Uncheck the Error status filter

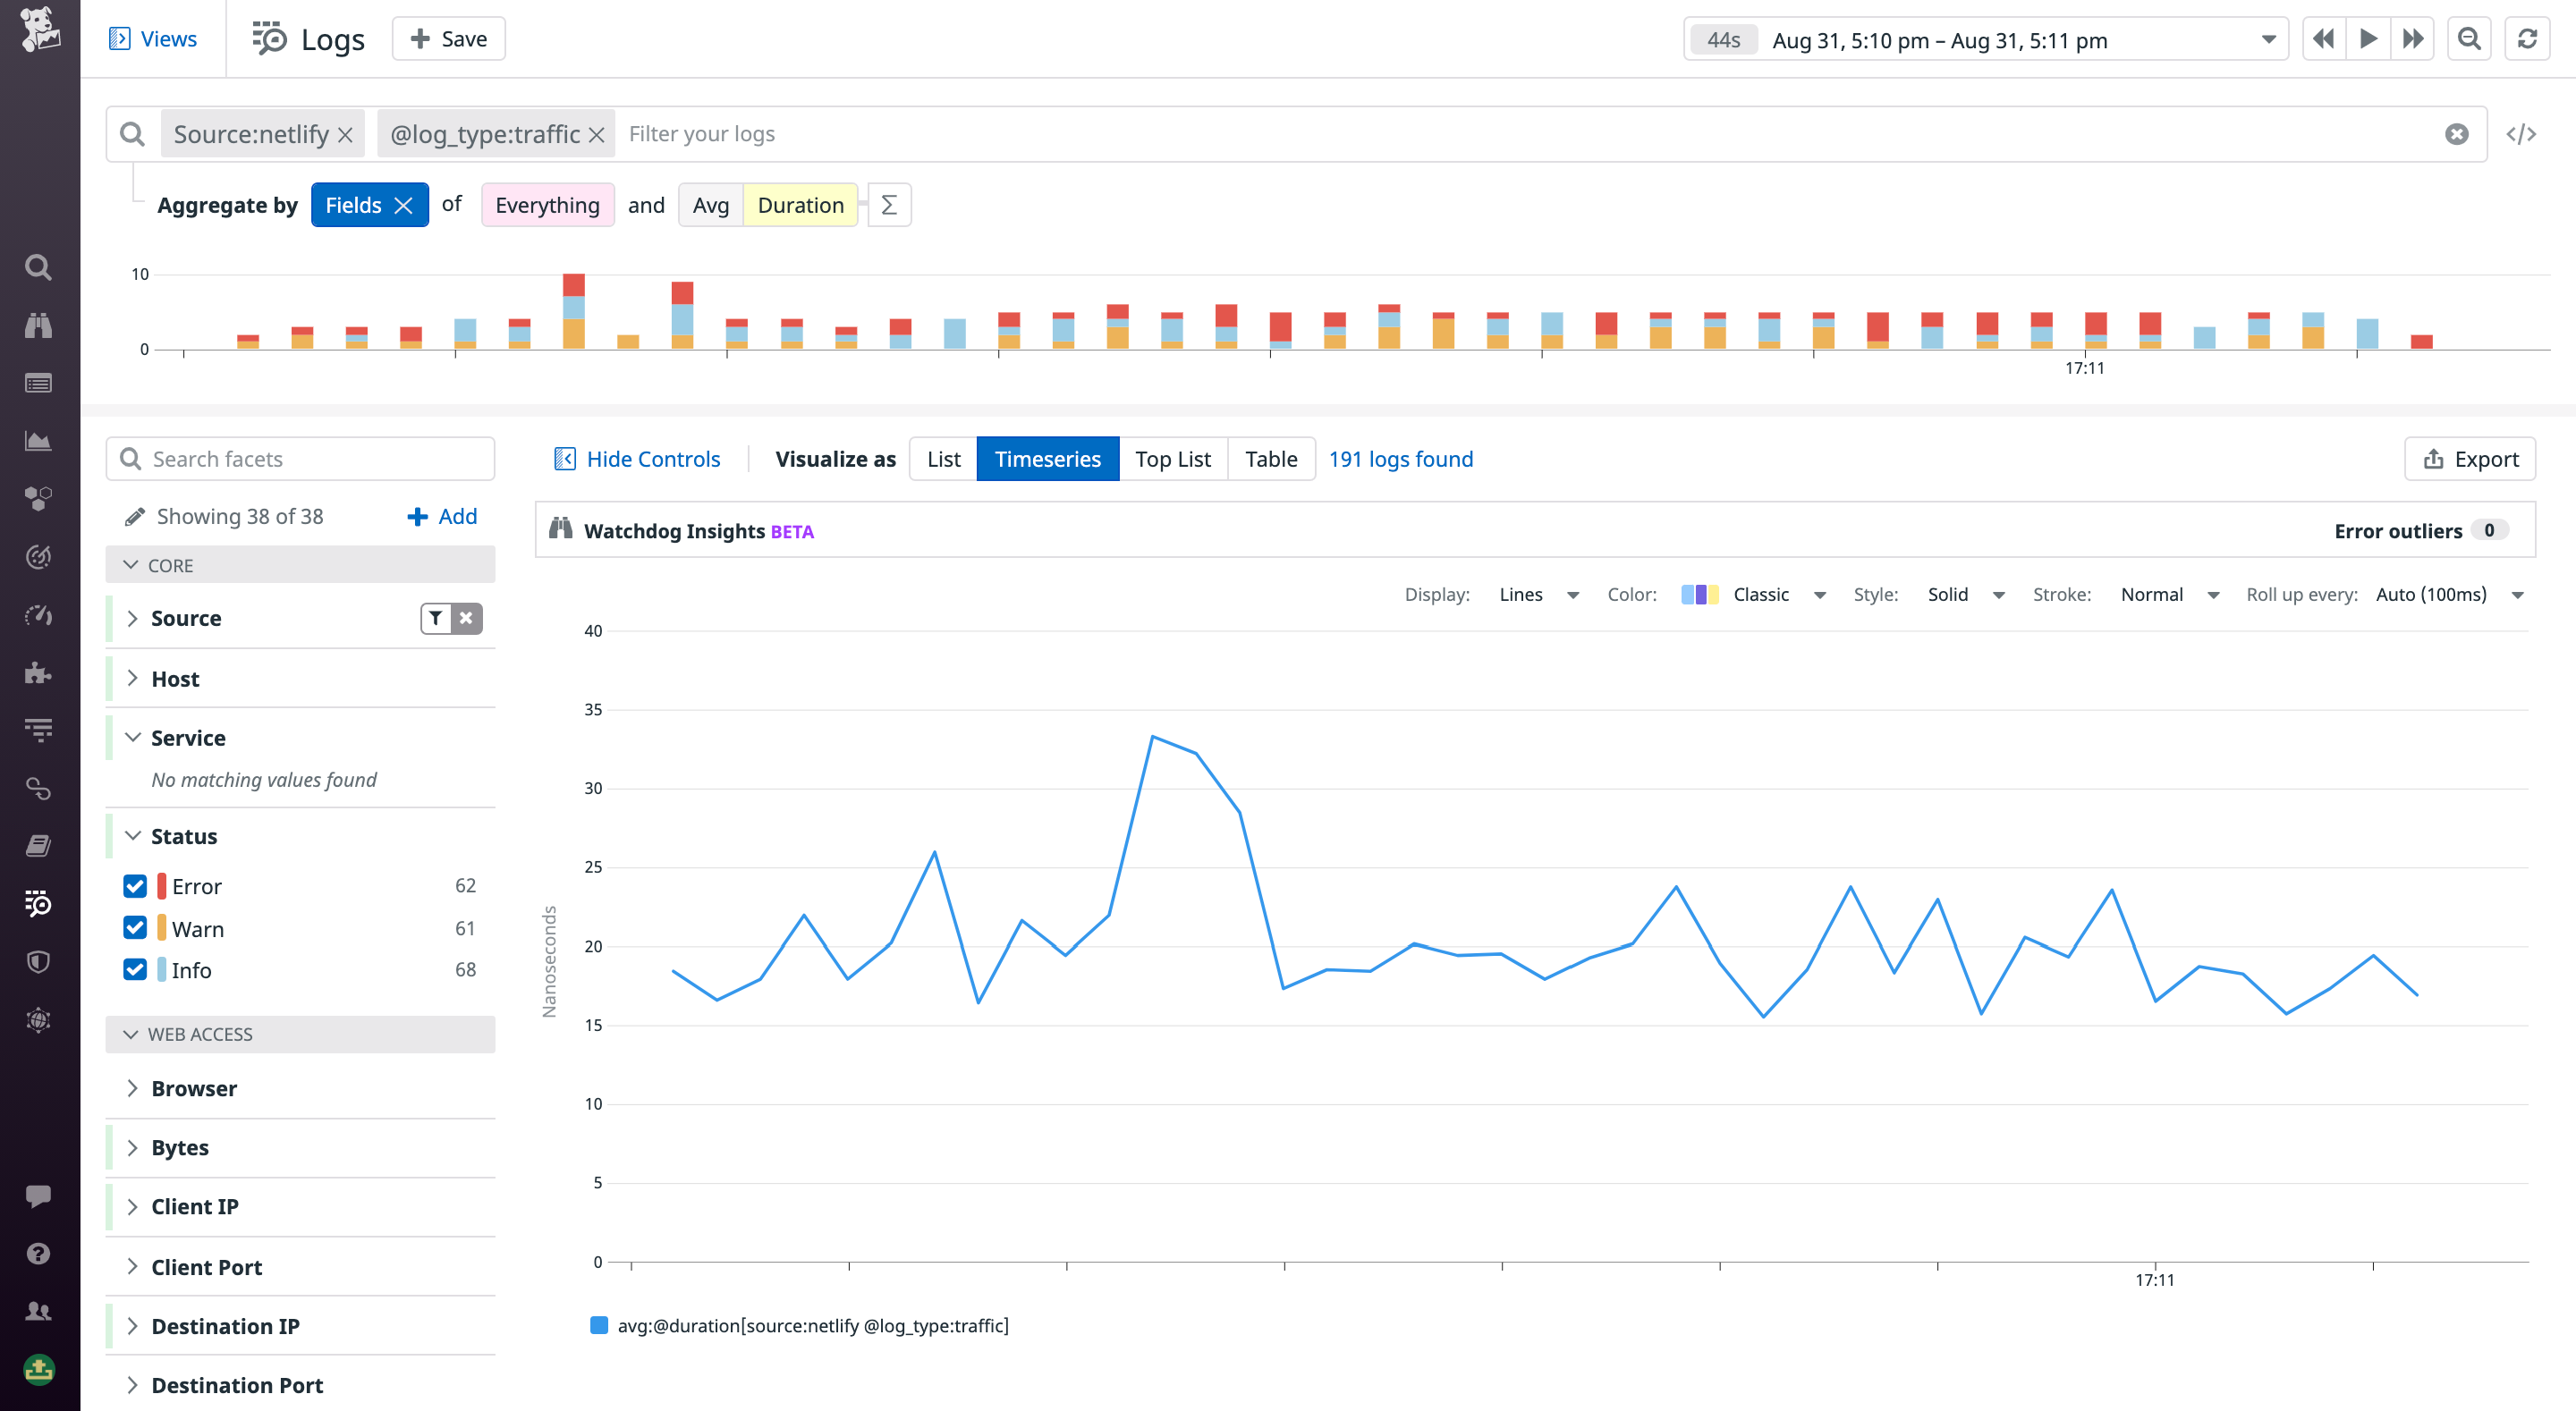click(x=135, y=886)
